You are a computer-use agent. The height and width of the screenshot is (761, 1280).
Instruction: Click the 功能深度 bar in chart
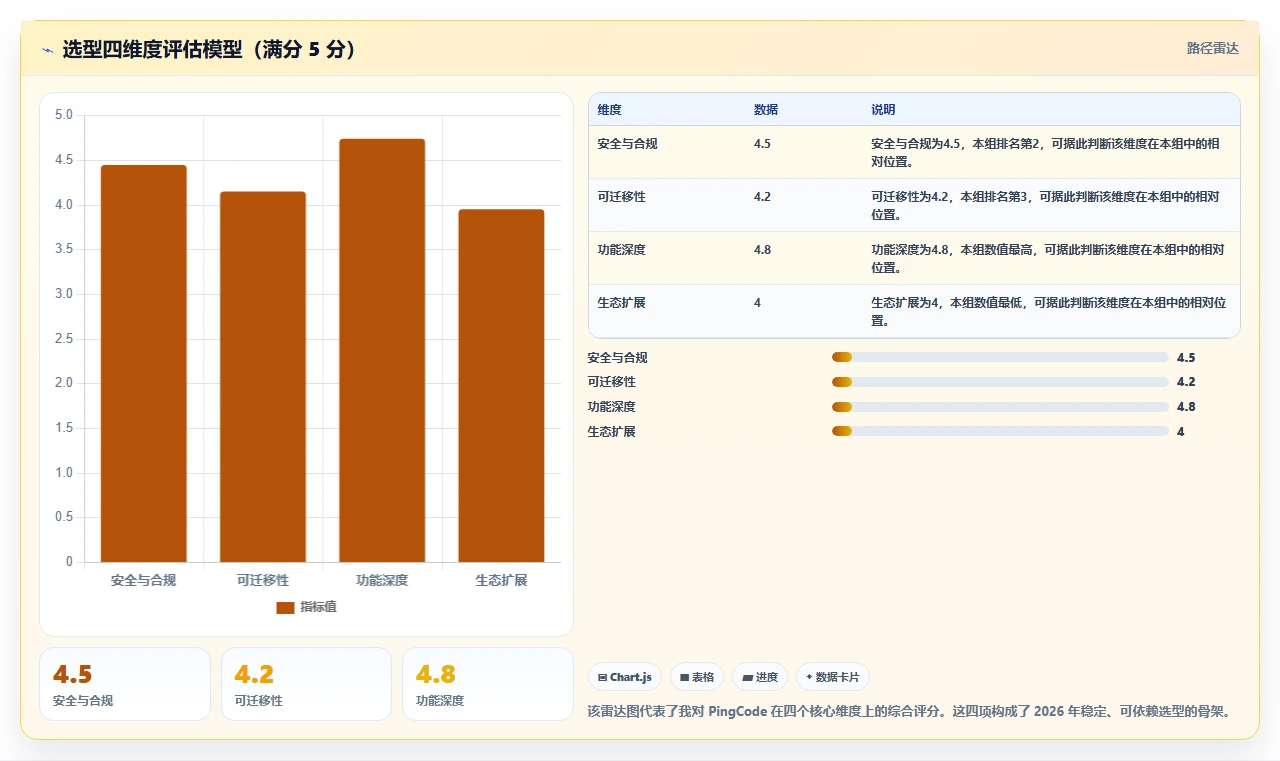point(382,350)
